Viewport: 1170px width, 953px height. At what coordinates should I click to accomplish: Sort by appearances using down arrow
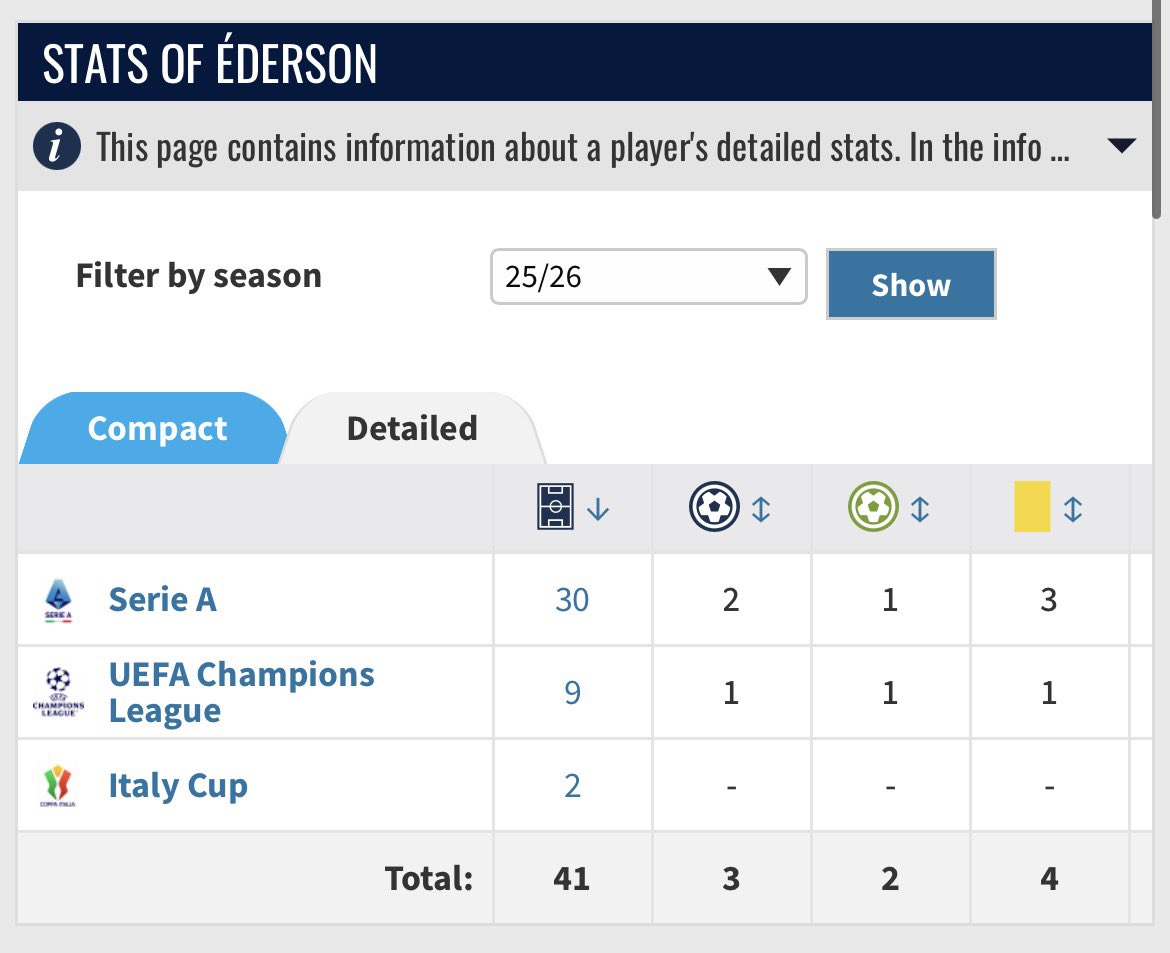click(598, 509)
